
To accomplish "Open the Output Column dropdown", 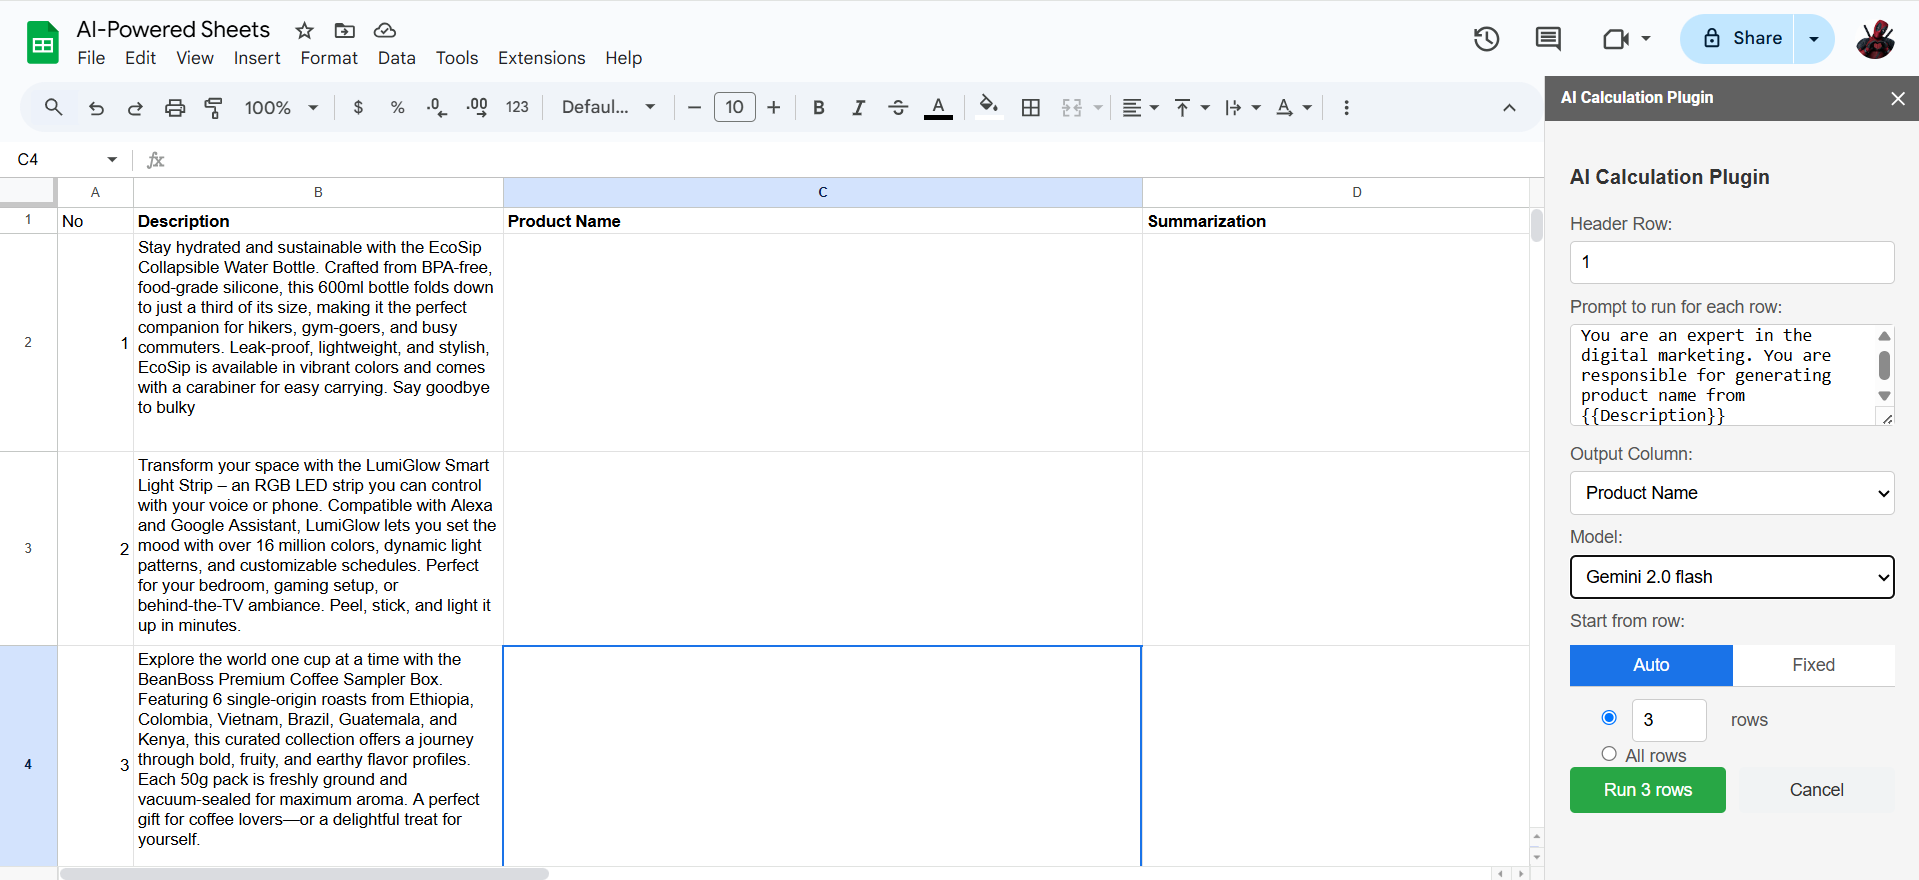I will click(x=1732, y=493).
